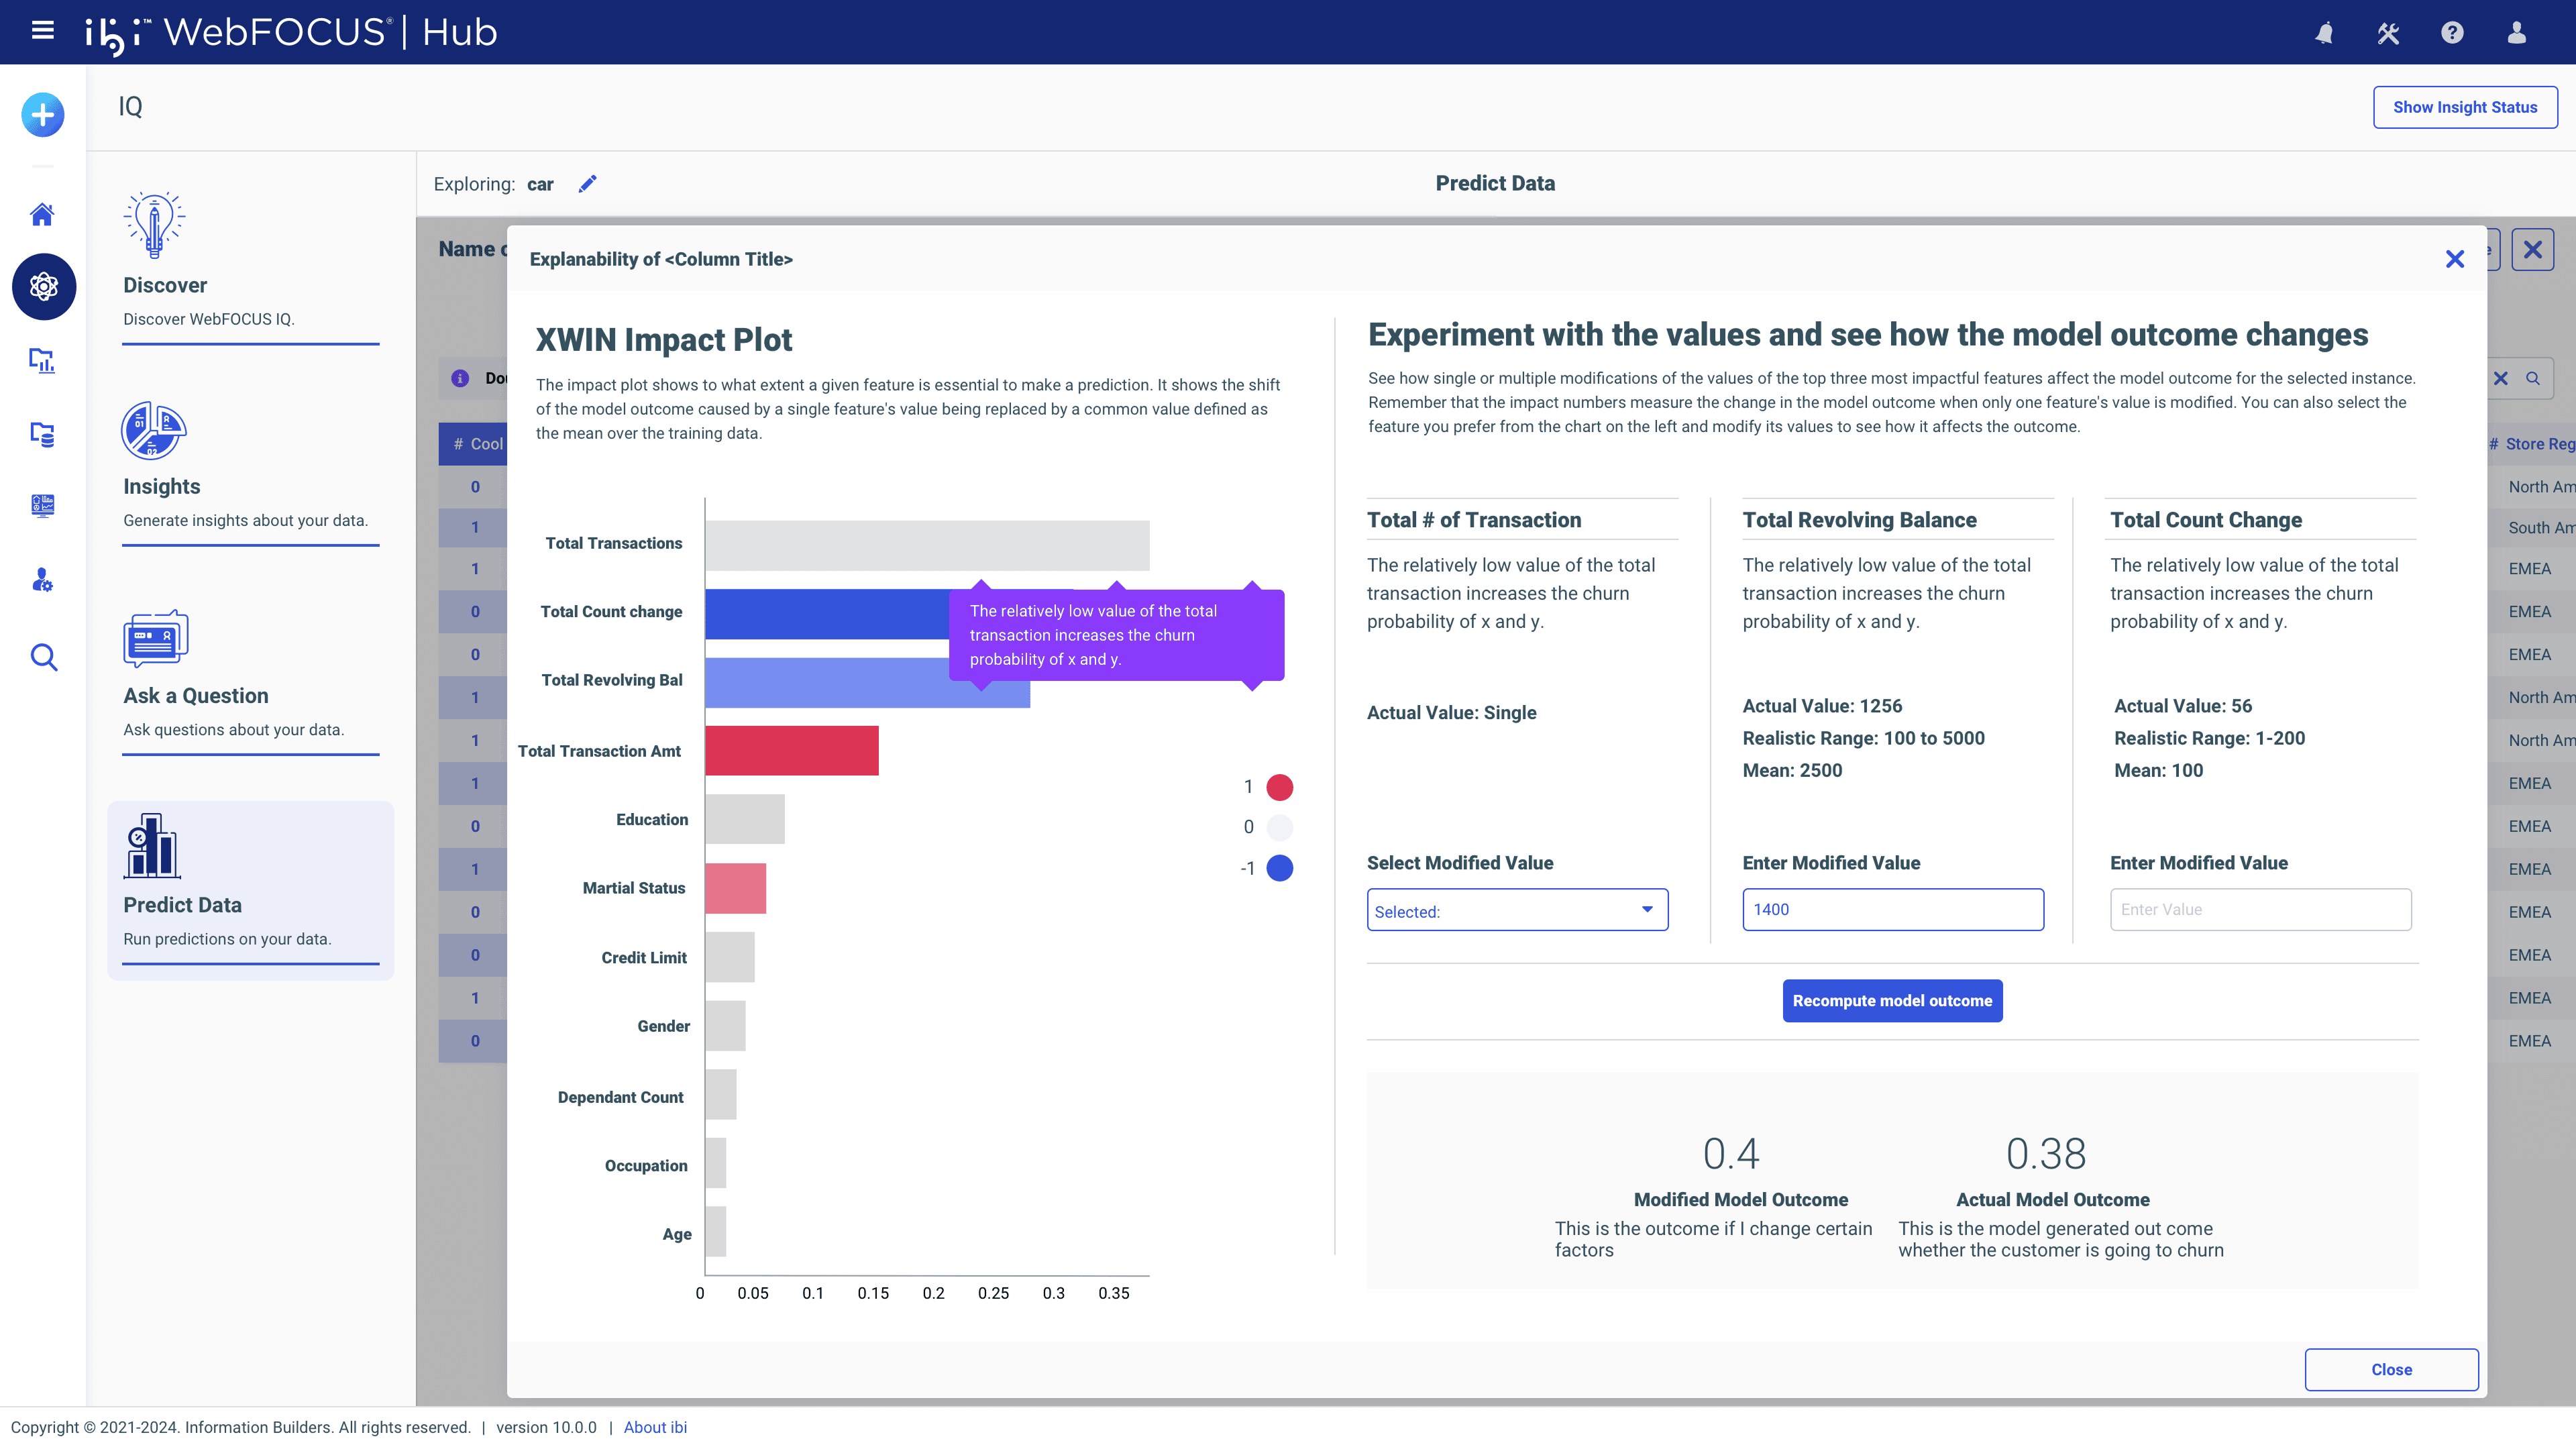Open the help question mark icon
This screenshot has height=1449, width=2576.
(2452, 33)
